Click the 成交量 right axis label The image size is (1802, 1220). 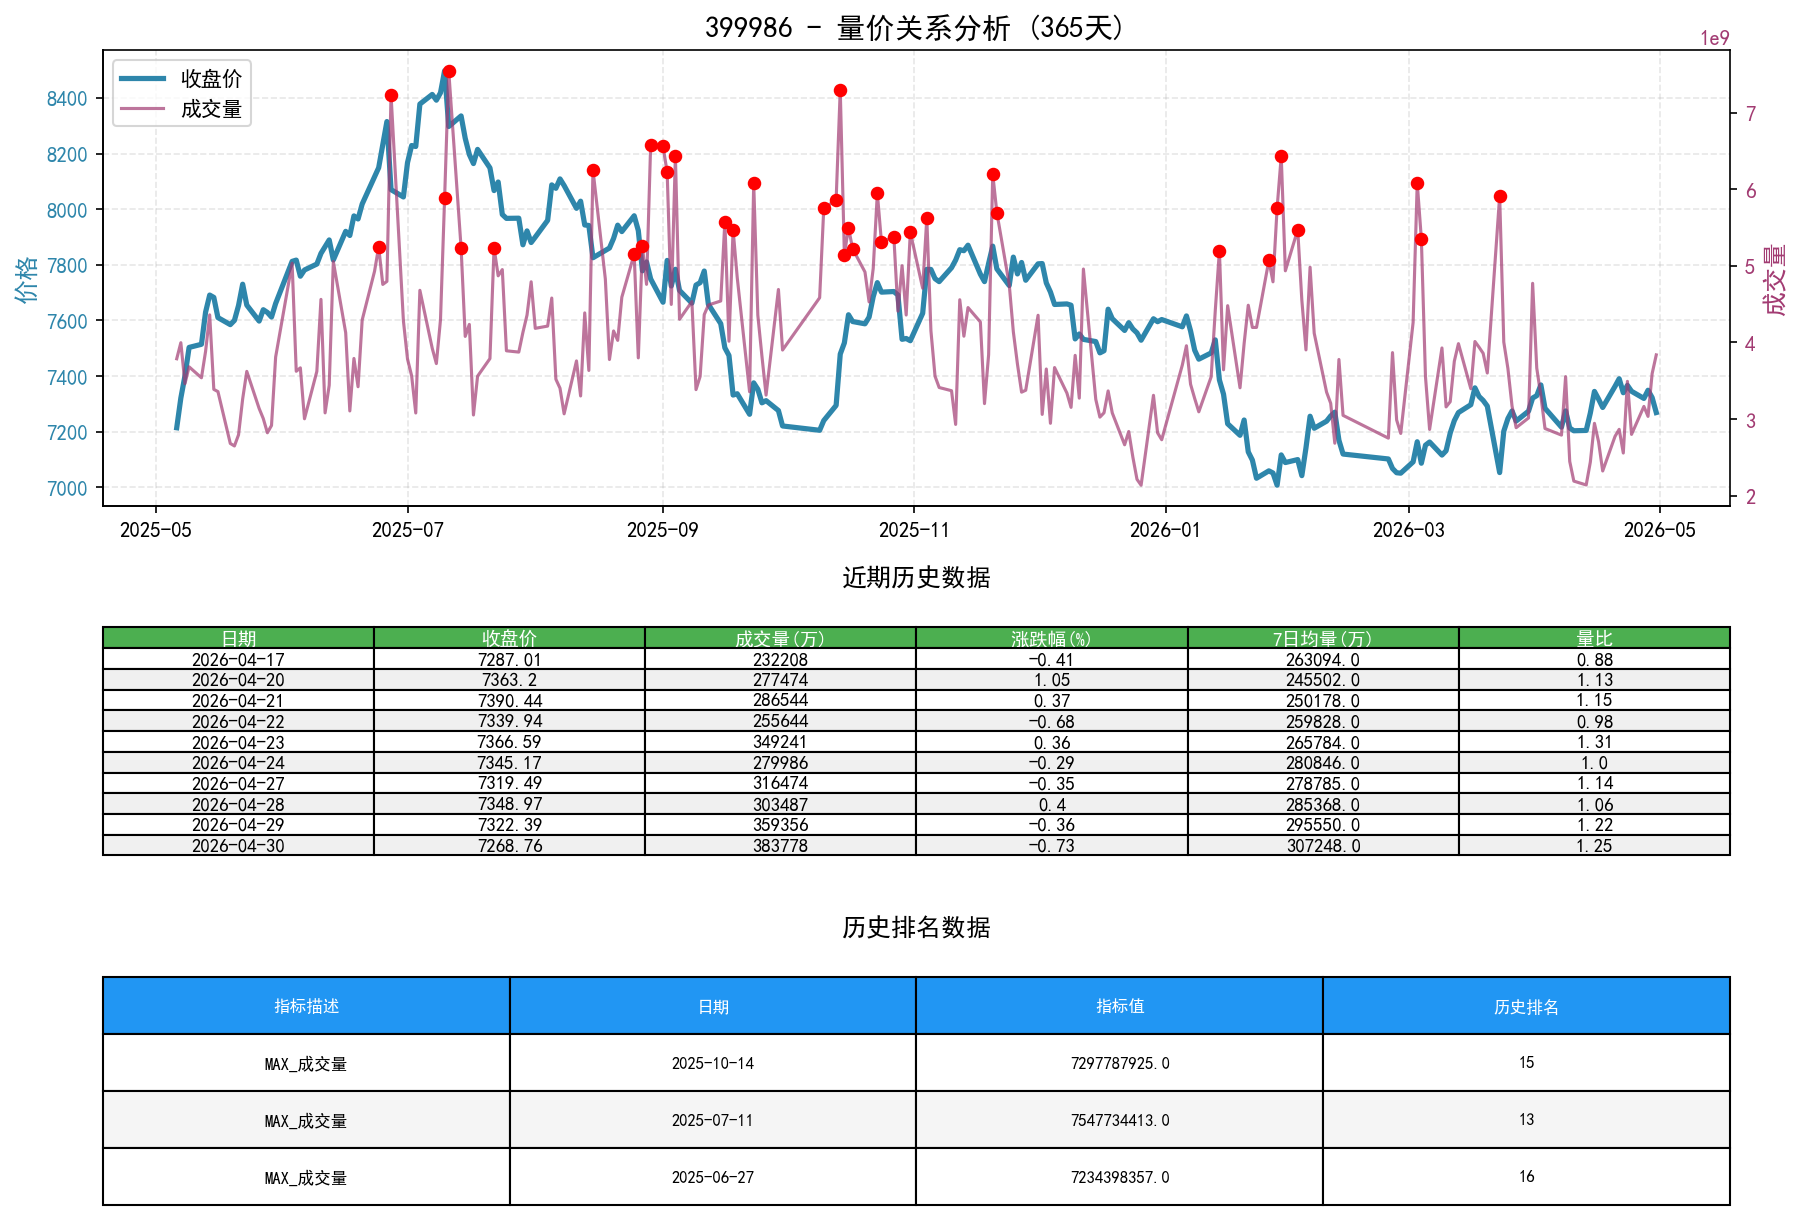(1776, 279)
